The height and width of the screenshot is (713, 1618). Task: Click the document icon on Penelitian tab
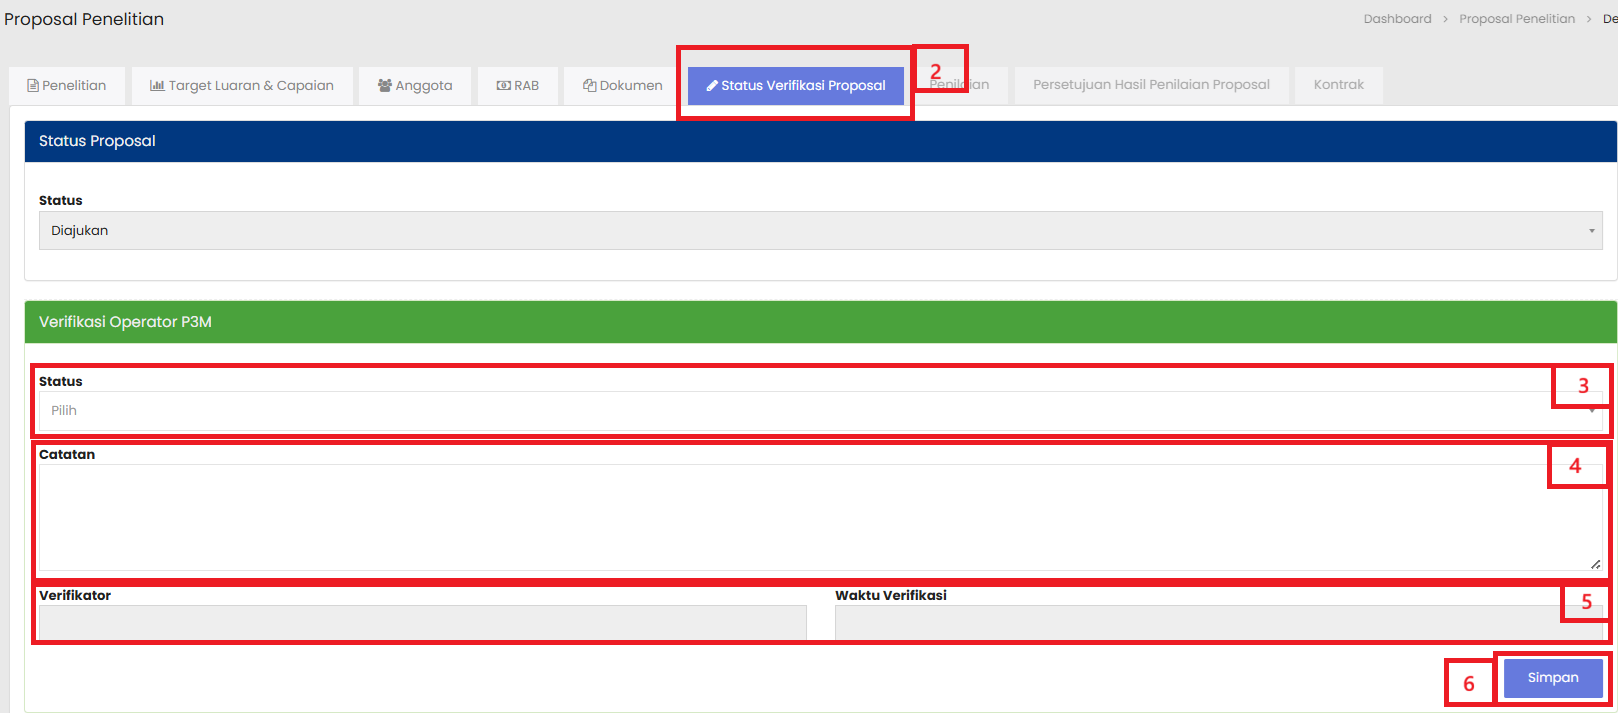coord(33,86)
